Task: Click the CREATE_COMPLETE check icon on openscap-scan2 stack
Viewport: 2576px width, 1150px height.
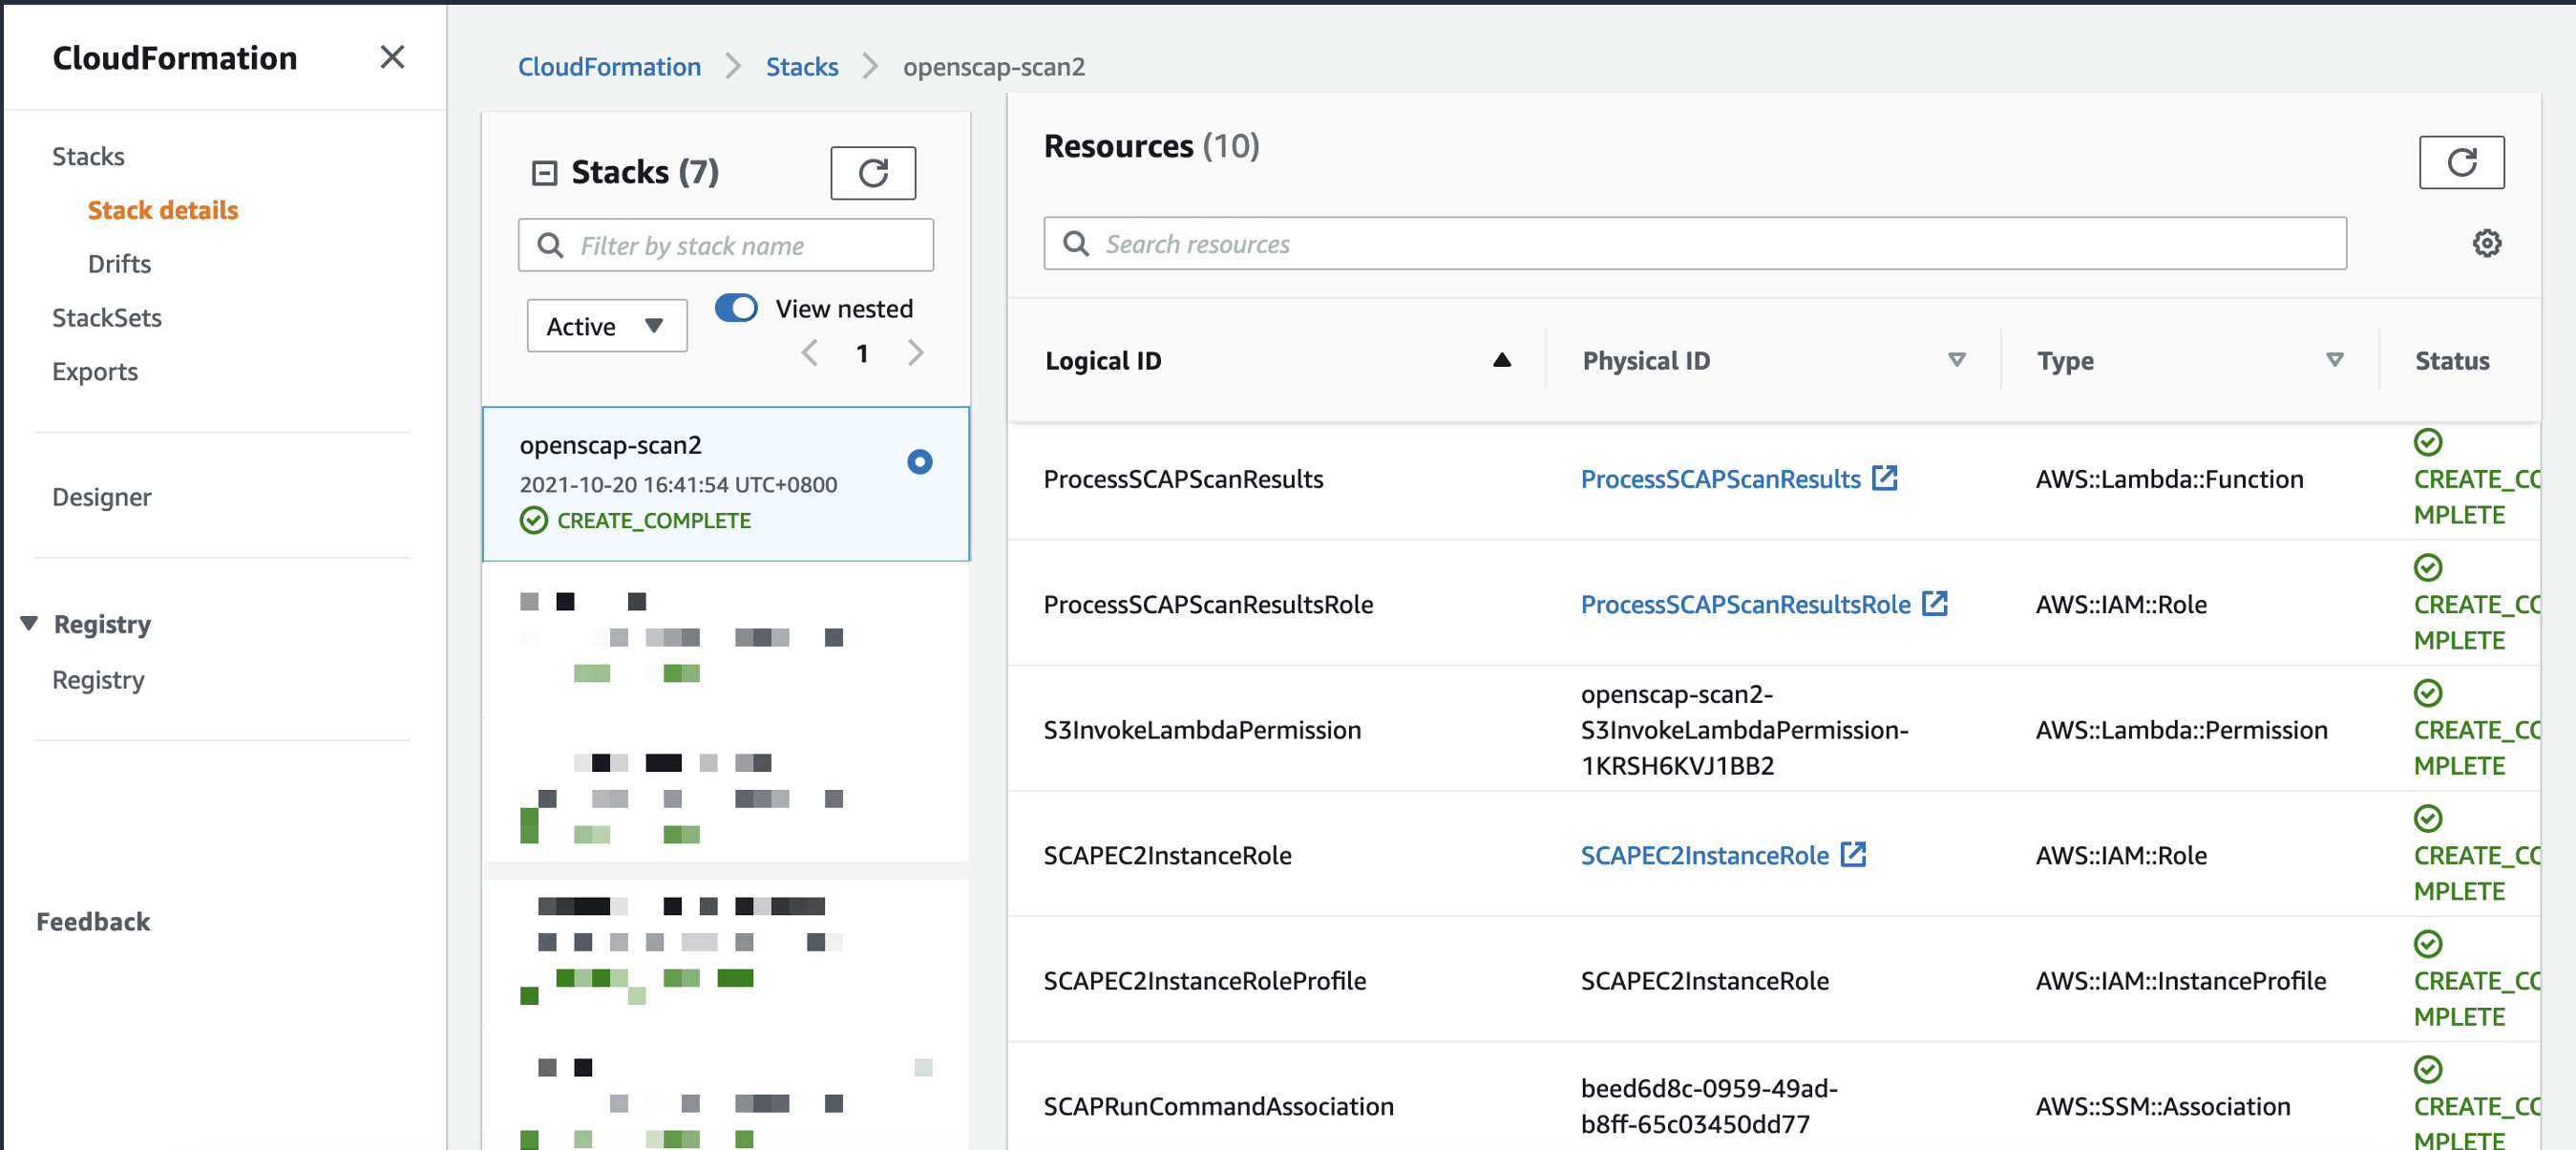Action: coord(534,520)
